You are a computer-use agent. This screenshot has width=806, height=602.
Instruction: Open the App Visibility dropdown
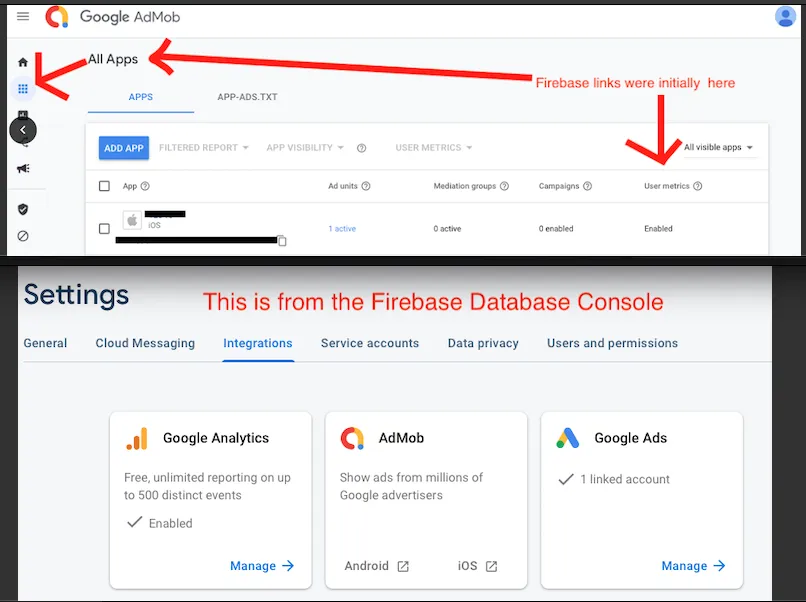[305, 148]
